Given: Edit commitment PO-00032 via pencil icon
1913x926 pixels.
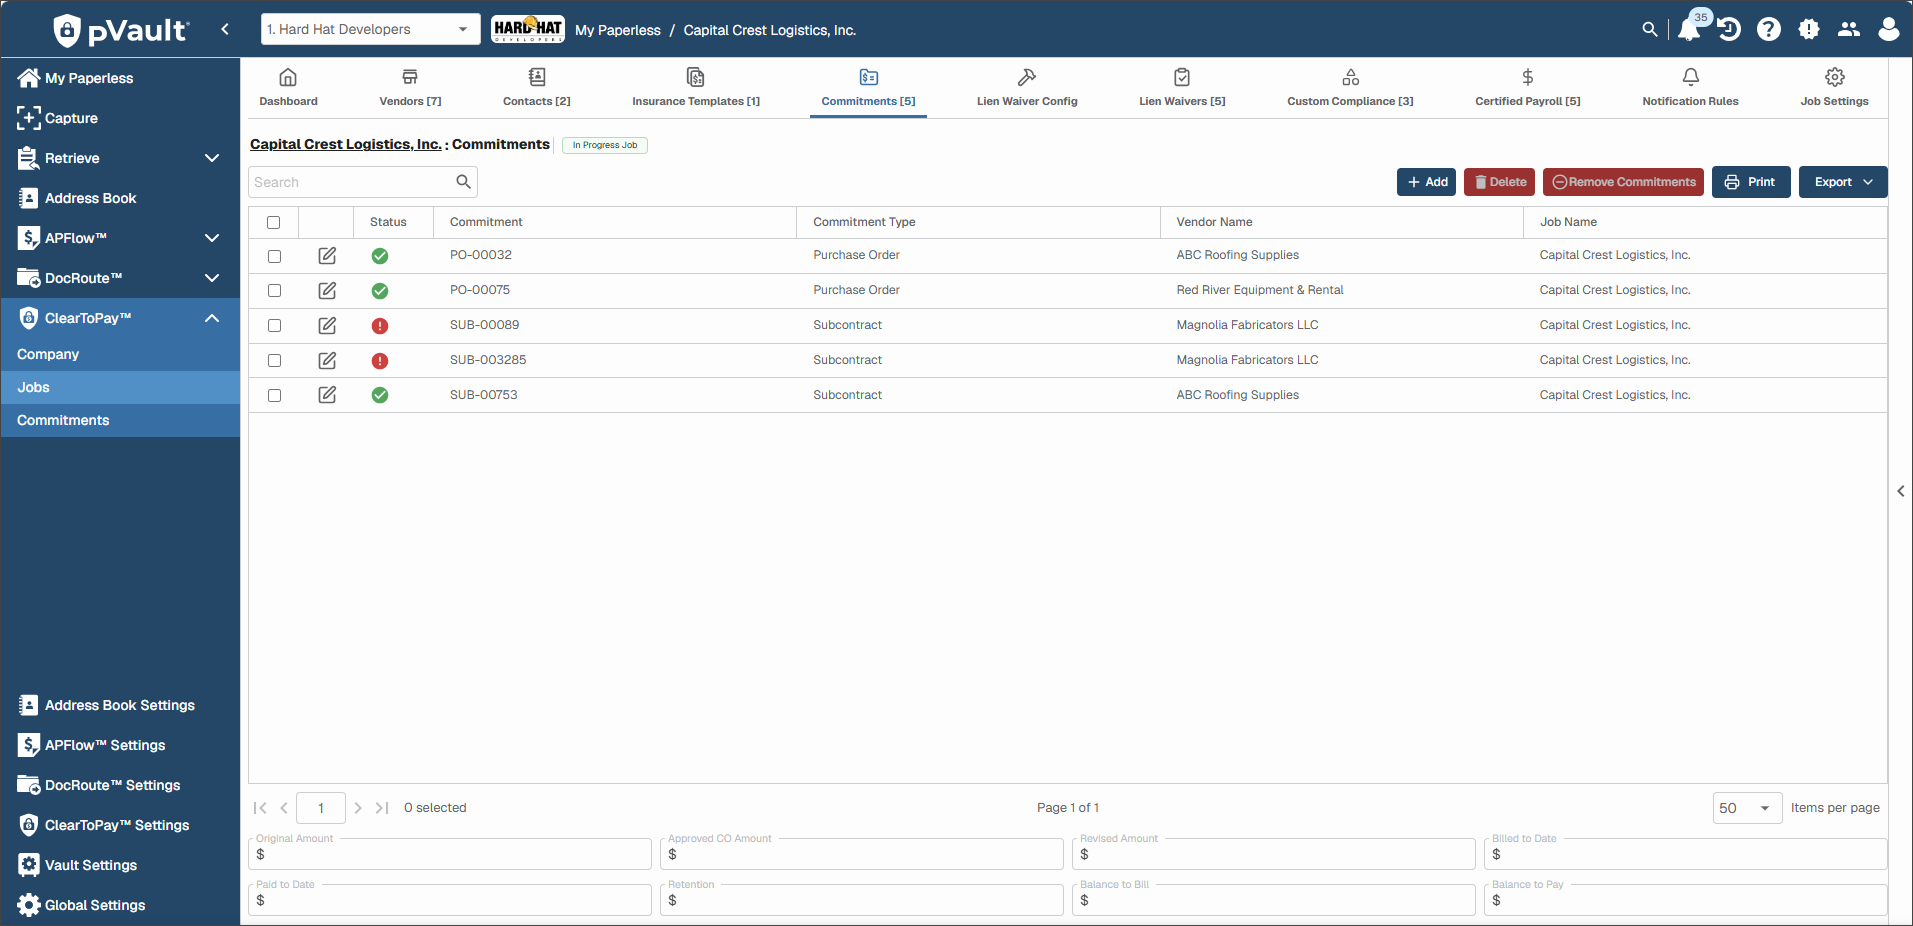Looking at the screenshot, I should coord(327,256).
